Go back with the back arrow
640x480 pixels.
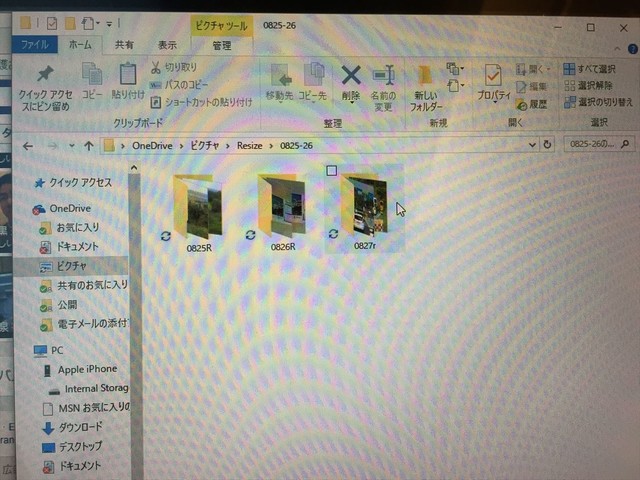pyautogui.click(x=28, y=146)
